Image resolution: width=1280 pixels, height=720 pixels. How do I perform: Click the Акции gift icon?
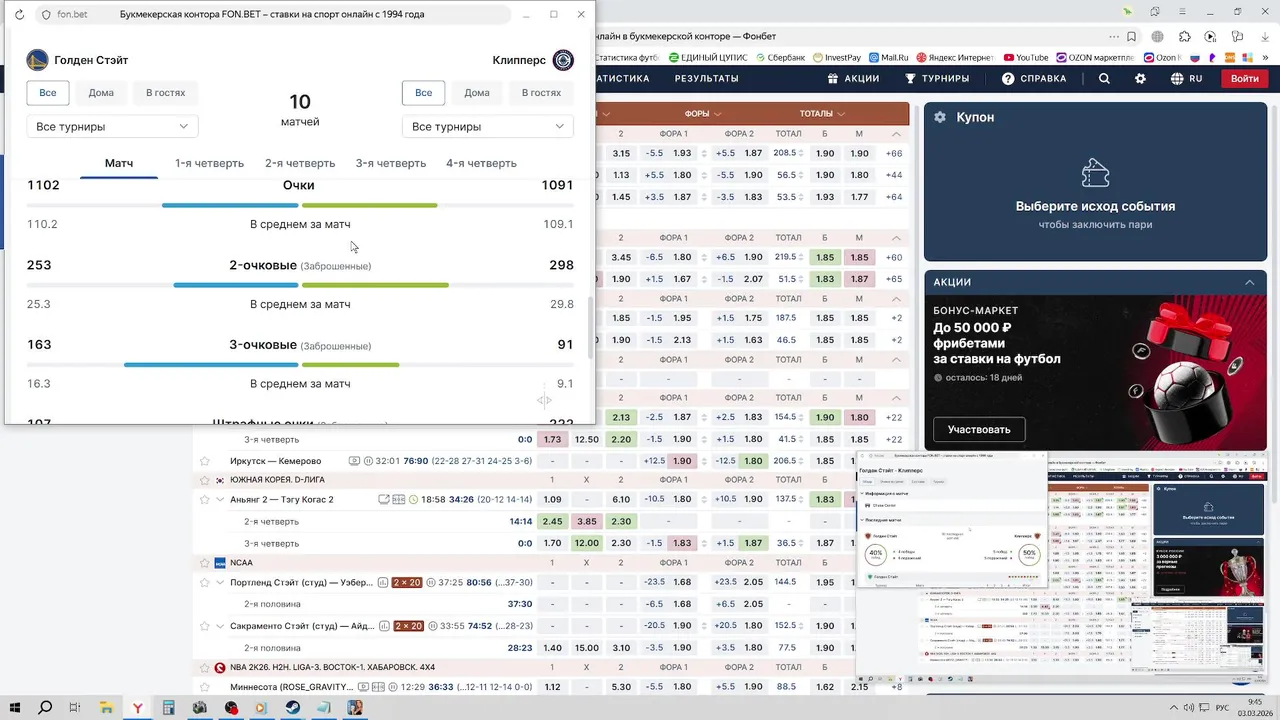[x=833, y=79]
